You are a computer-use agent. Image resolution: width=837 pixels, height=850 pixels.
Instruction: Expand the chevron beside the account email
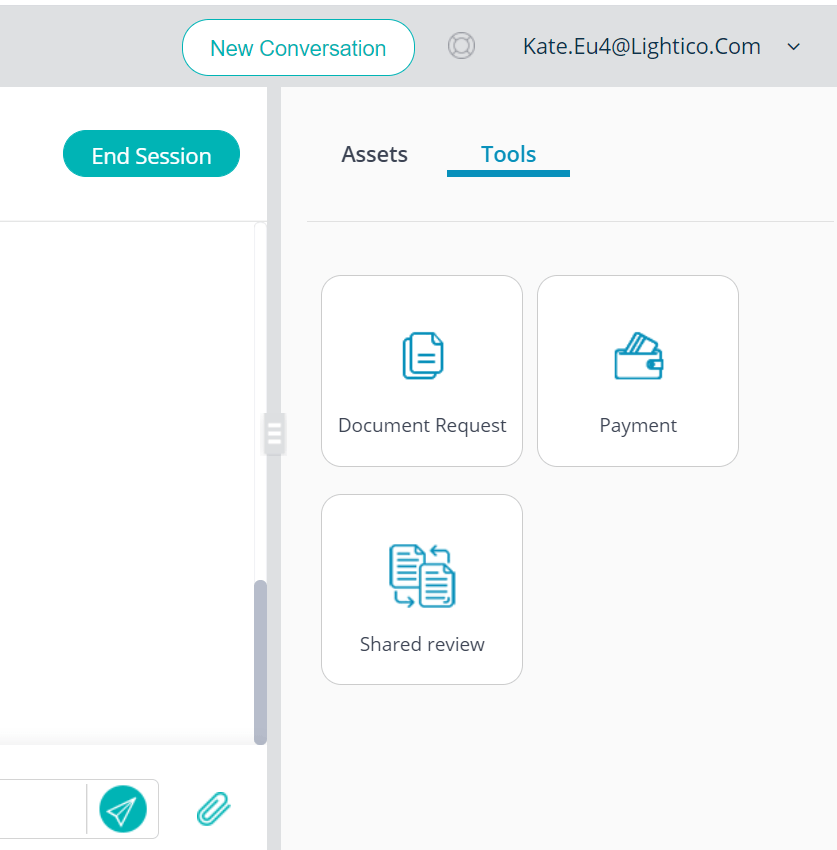[793, 47]
